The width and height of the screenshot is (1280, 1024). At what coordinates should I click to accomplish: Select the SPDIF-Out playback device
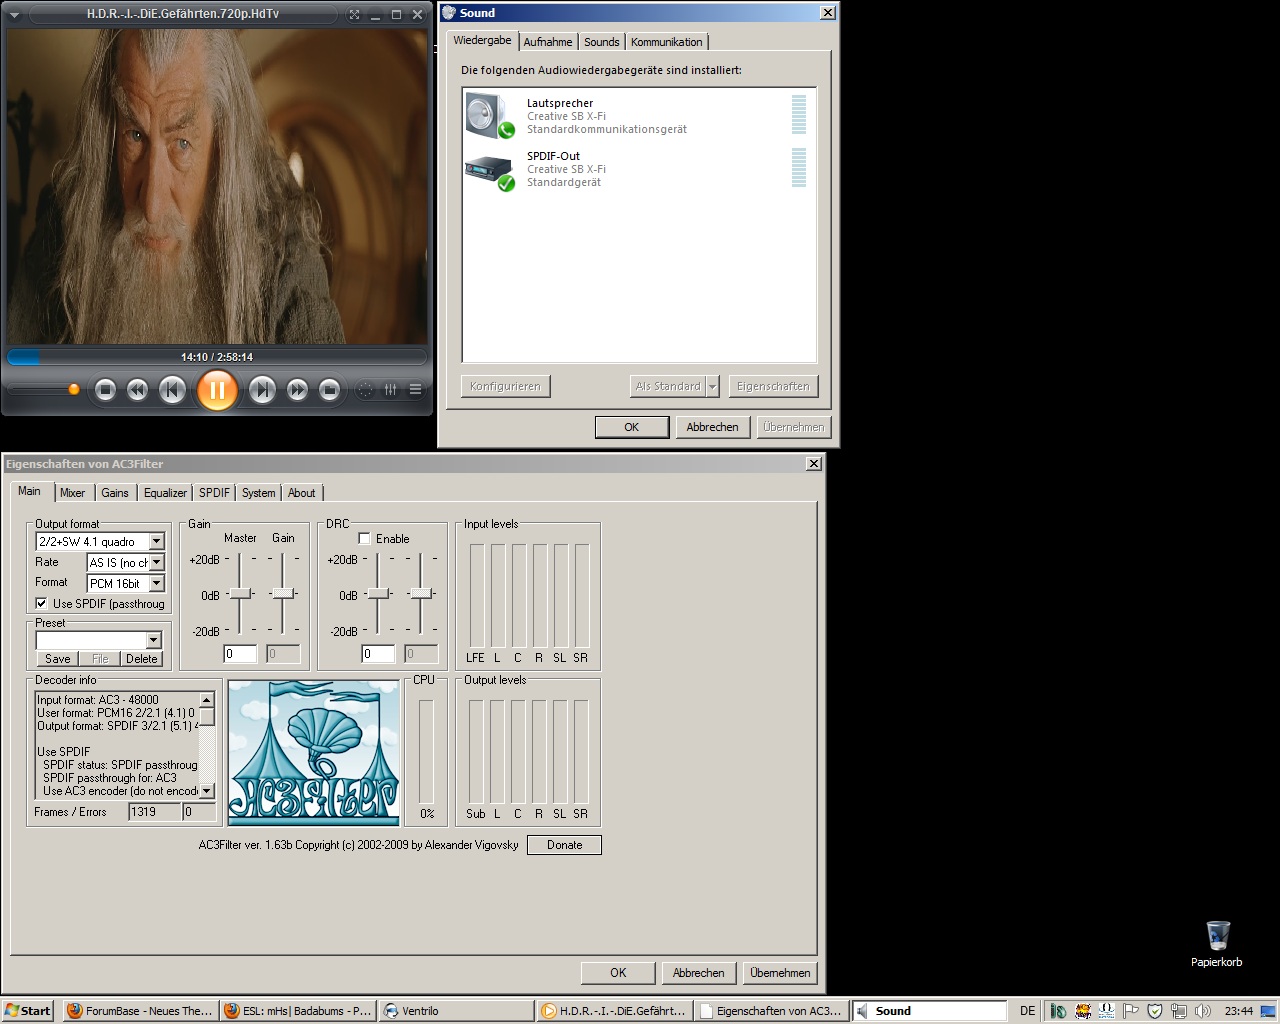click(638, 169)
